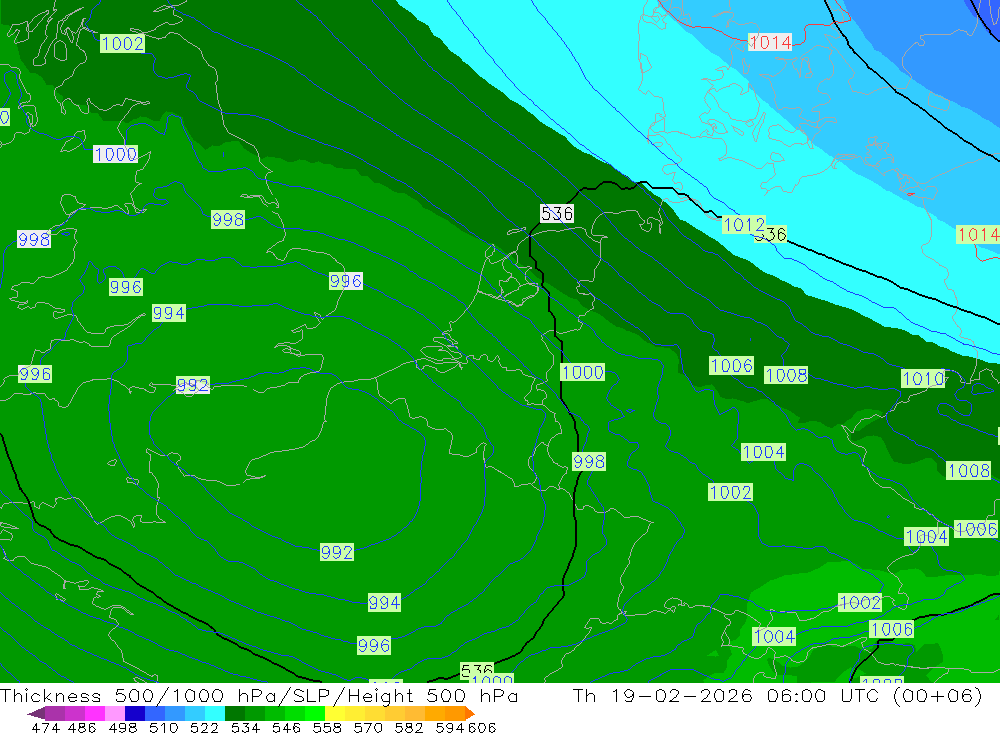
Task: Click the 1000 label on the black 536 contour
Action: click(582, 372)
